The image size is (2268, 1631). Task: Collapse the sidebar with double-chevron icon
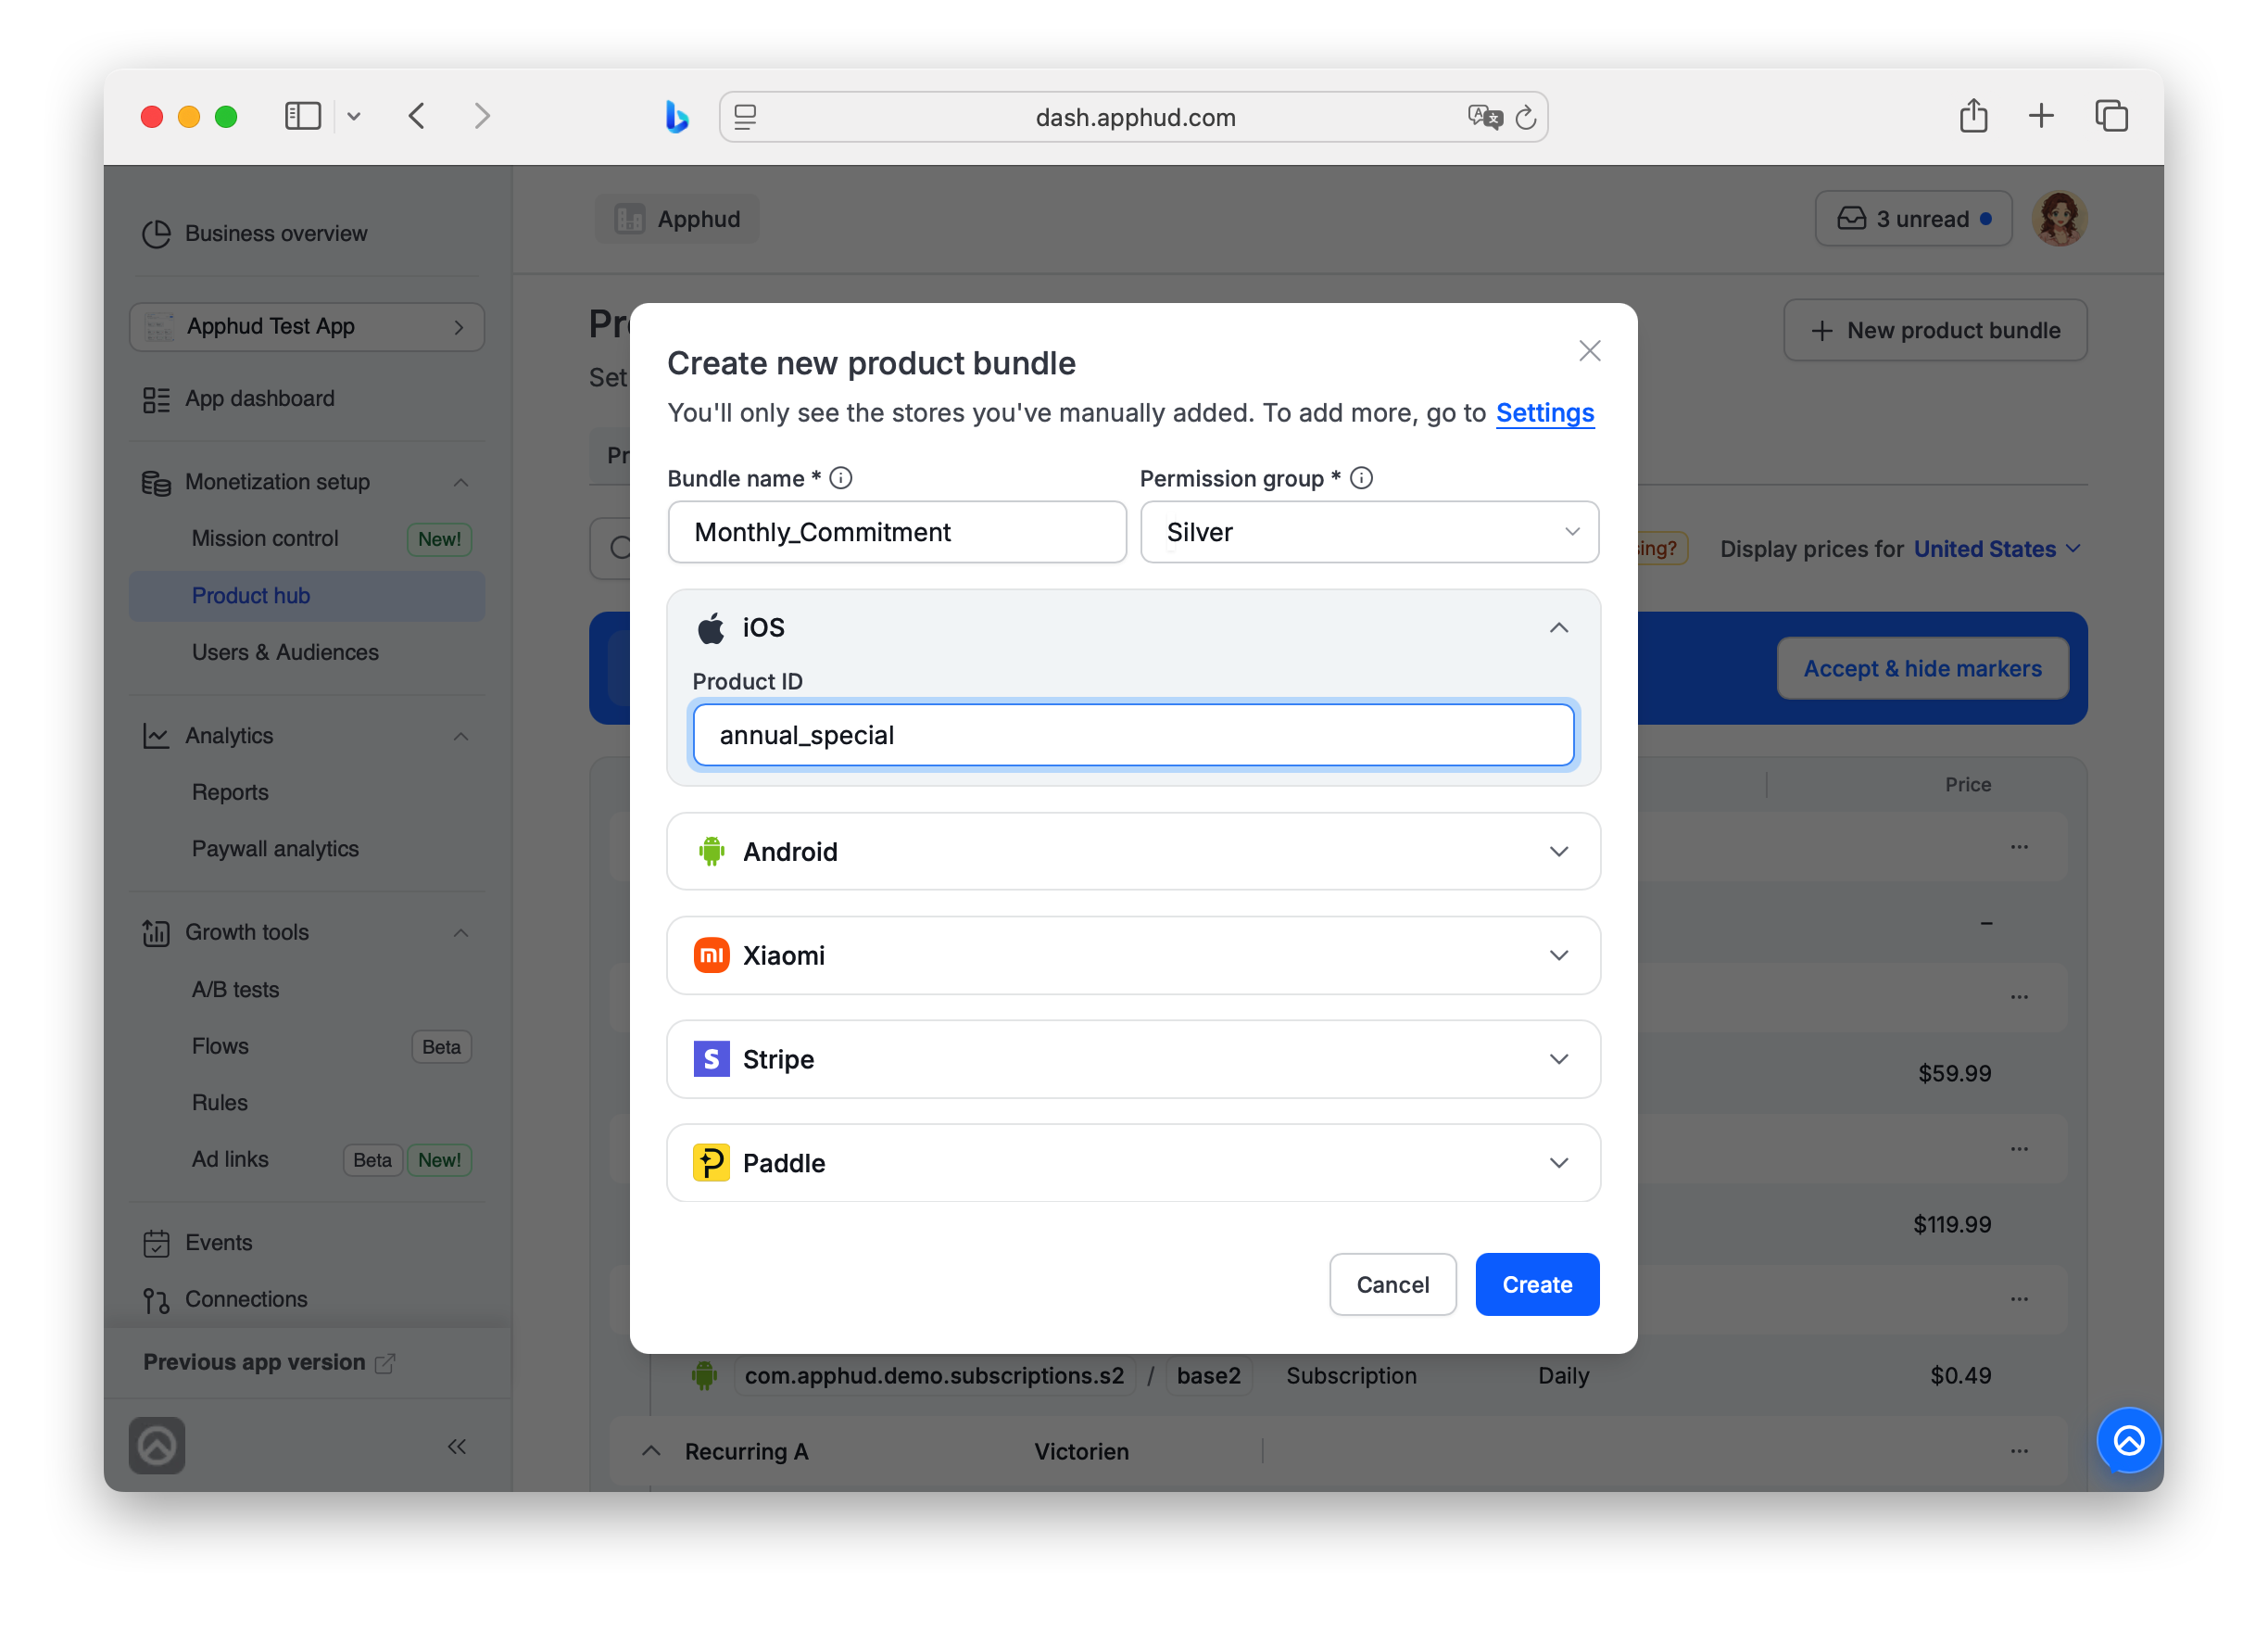457,1446
